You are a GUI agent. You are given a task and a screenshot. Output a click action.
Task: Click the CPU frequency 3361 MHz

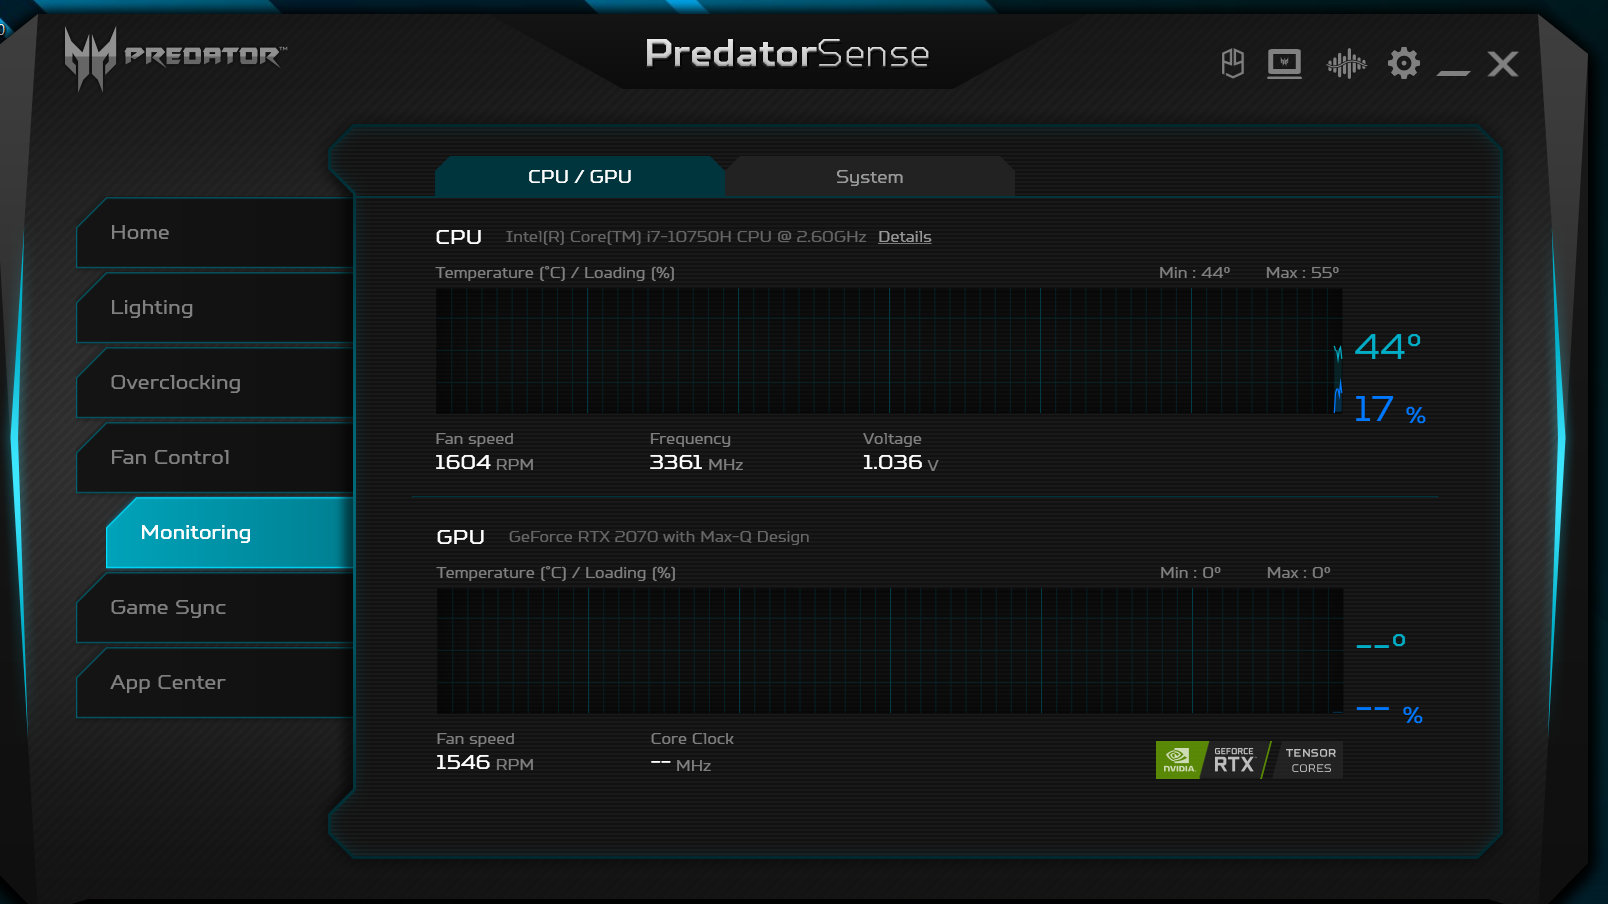pyautogui.click(x=696, y=462)
